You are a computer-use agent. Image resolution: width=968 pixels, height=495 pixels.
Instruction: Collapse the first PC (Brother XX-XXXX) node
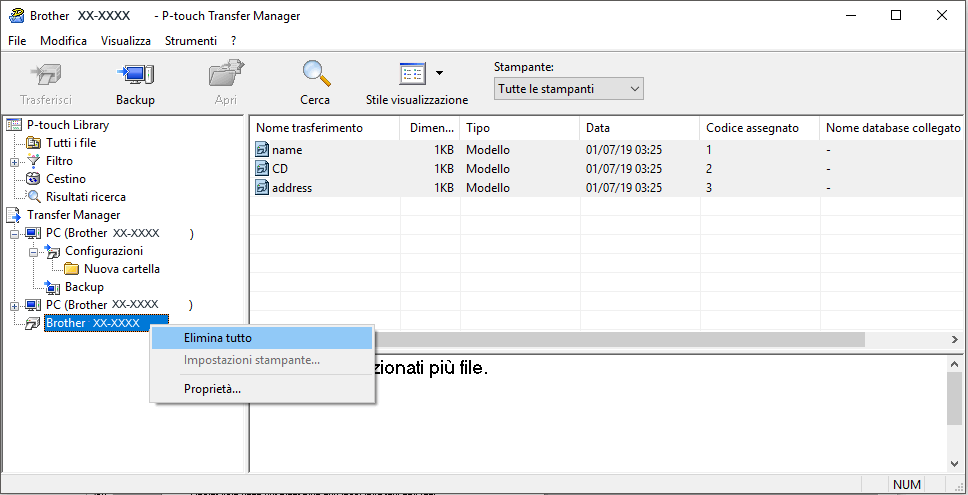14,234
